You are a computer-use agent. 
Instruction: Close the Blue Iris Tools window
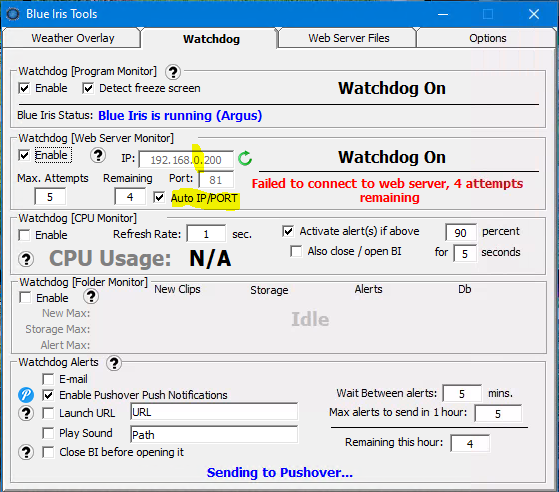pos(534,14)
